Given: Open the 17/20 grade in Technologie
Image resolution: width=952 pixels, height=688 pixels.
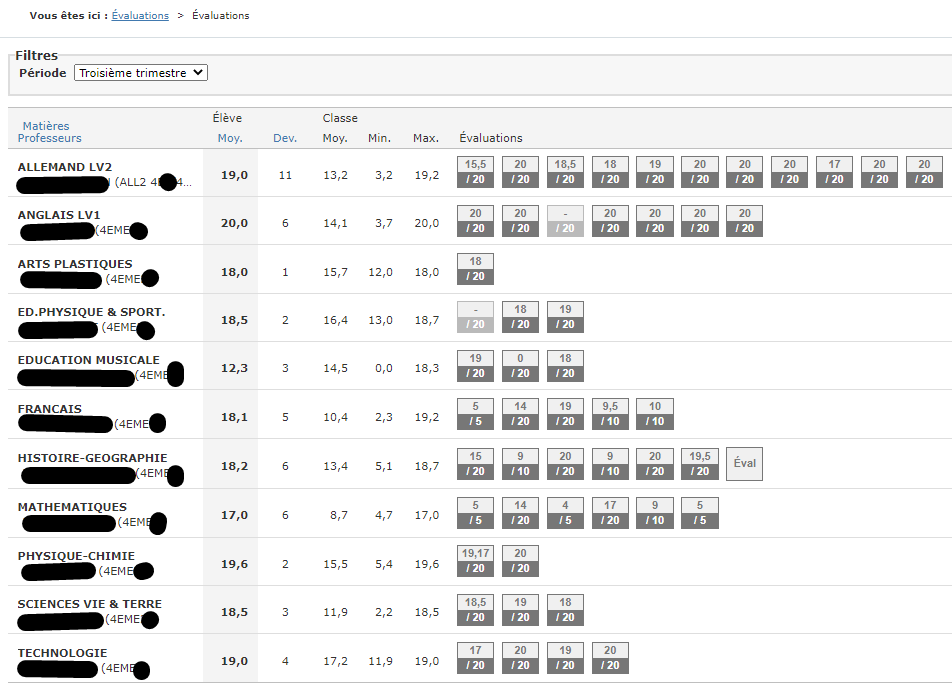Looking at the screenshot, I should 475,658.
